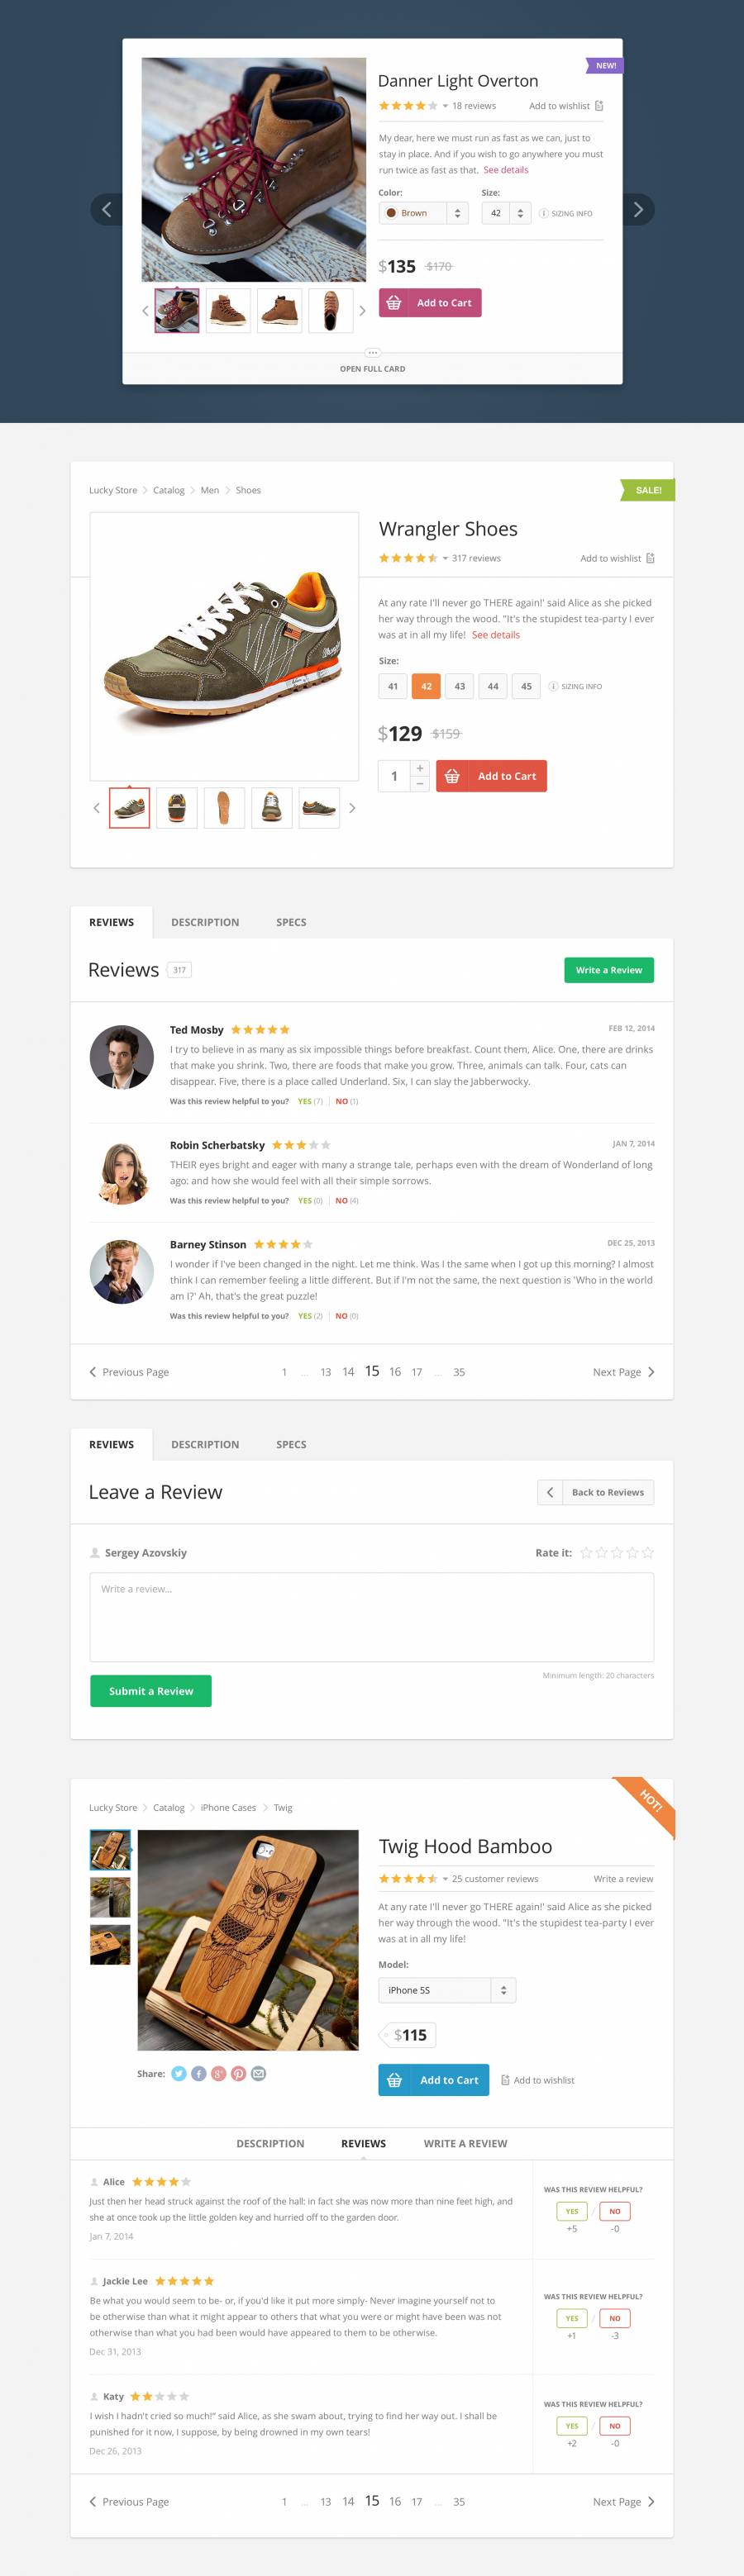The width and height of the screenshot is (744, 2576).
Task: Click the Twitter share icon
Action: (x=179, y=2073)
